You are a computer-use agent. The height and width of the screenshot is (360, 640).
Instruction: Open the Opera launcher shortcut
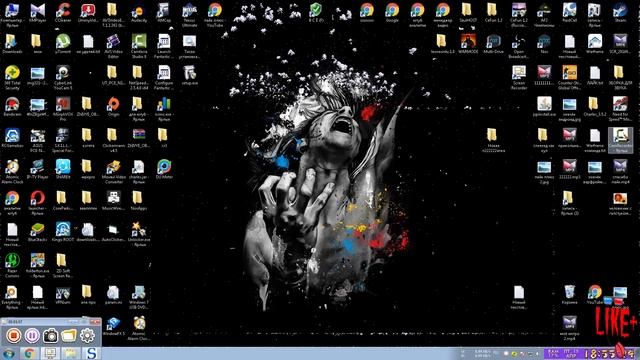click(38, 203)
